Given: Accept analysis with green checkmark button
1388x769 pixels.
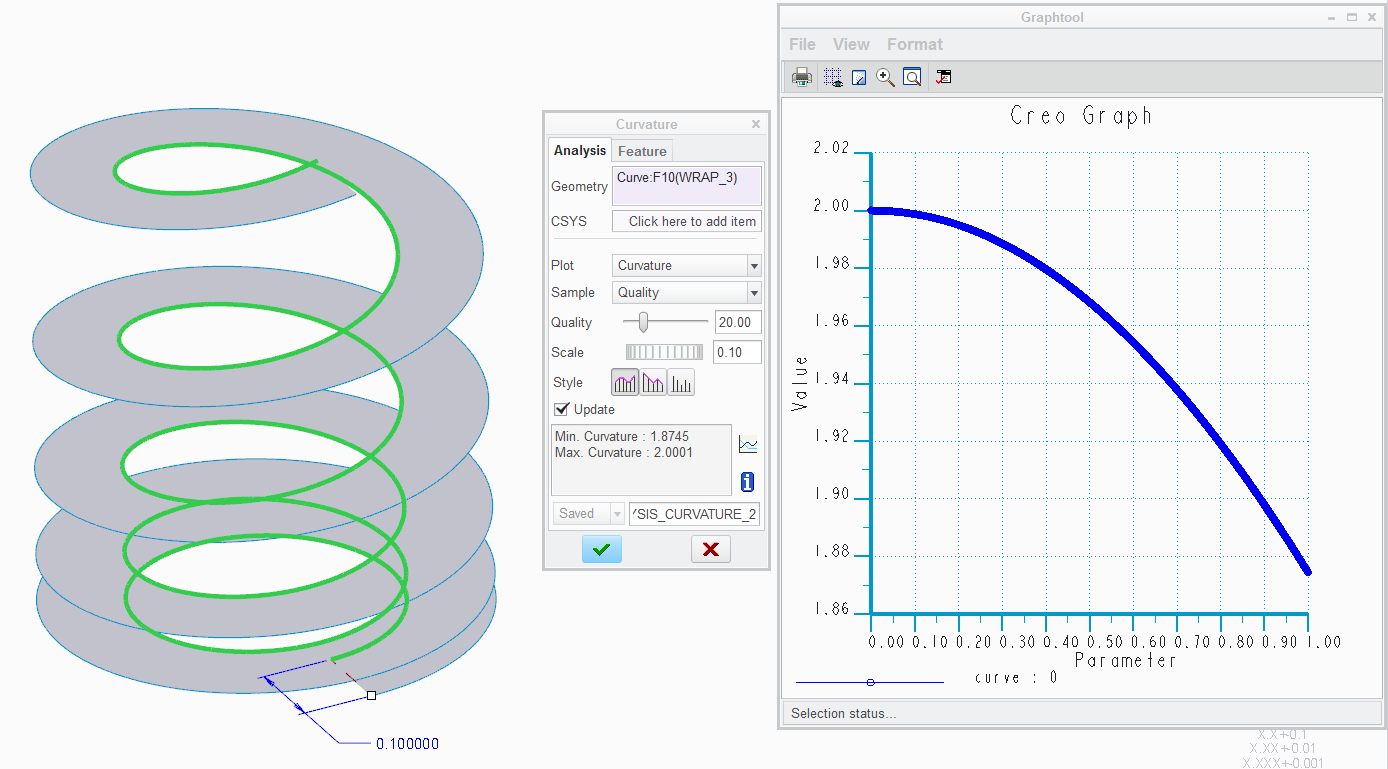Looking at the screenshot, I should (602, 549).
